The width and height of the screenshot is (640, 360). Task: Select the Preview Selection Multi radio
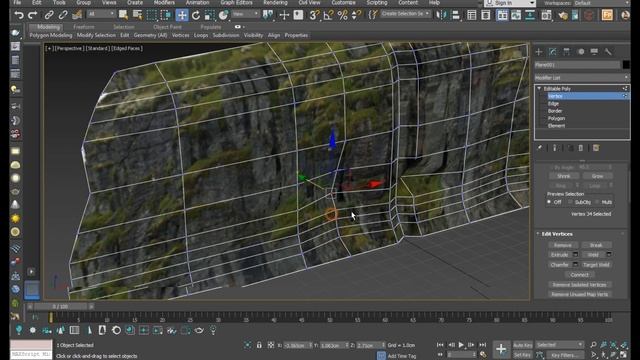pos(597,202)
